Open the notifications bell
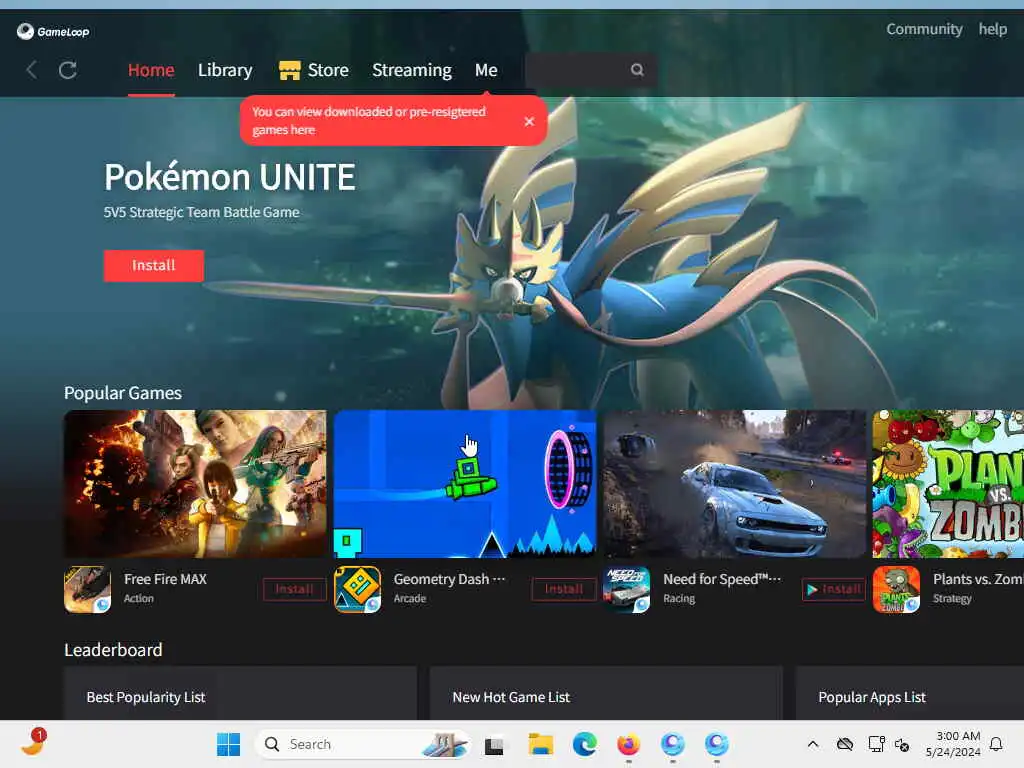Image resolution: width=1024 pixels, height=768 pixels. [996, 744]
